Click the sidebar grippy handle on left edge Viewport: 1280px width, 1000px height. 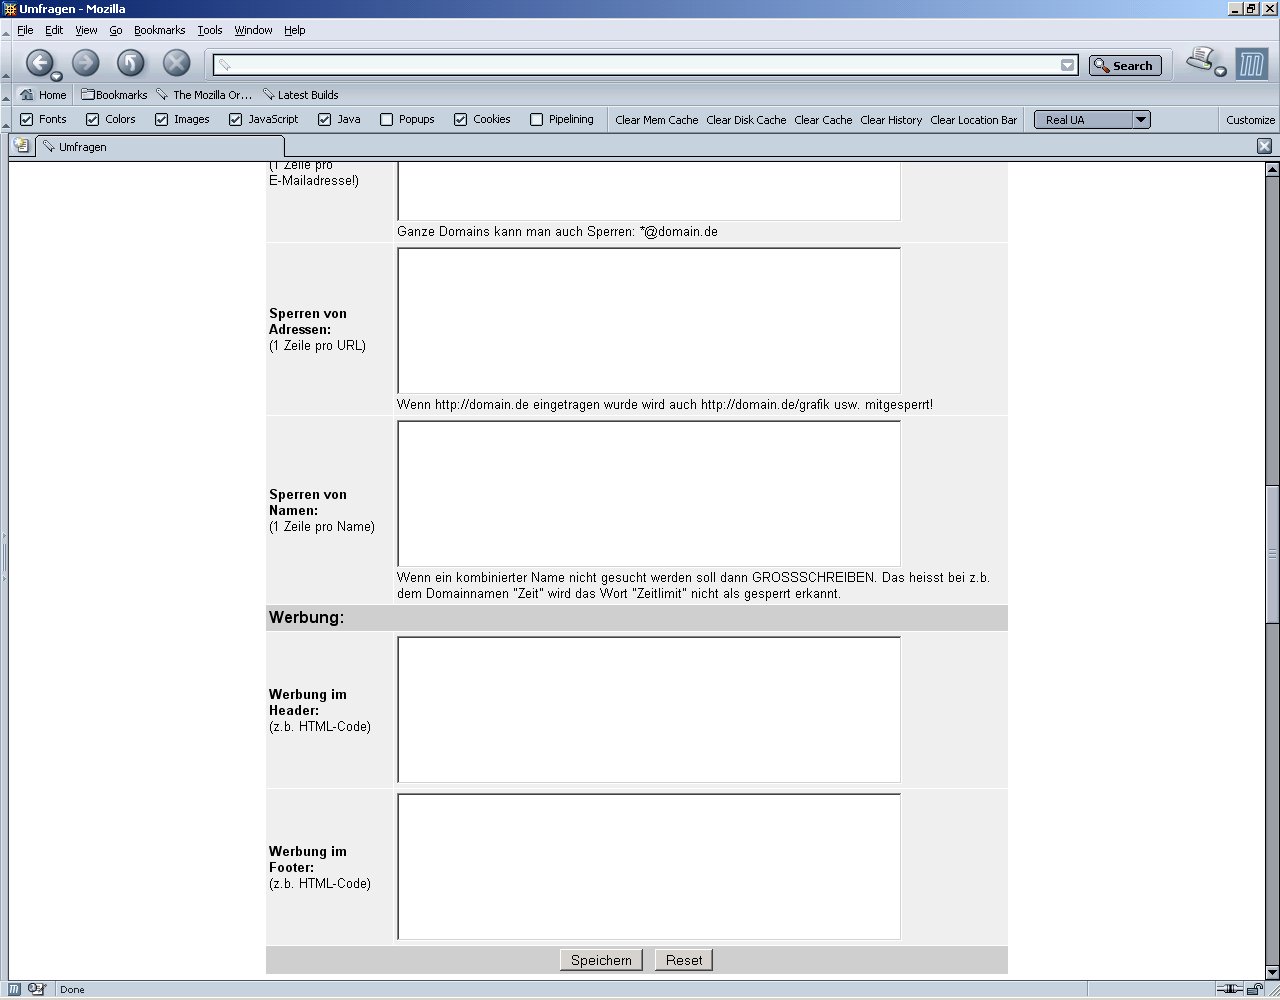pyautogui.click(x=4, y=556)
